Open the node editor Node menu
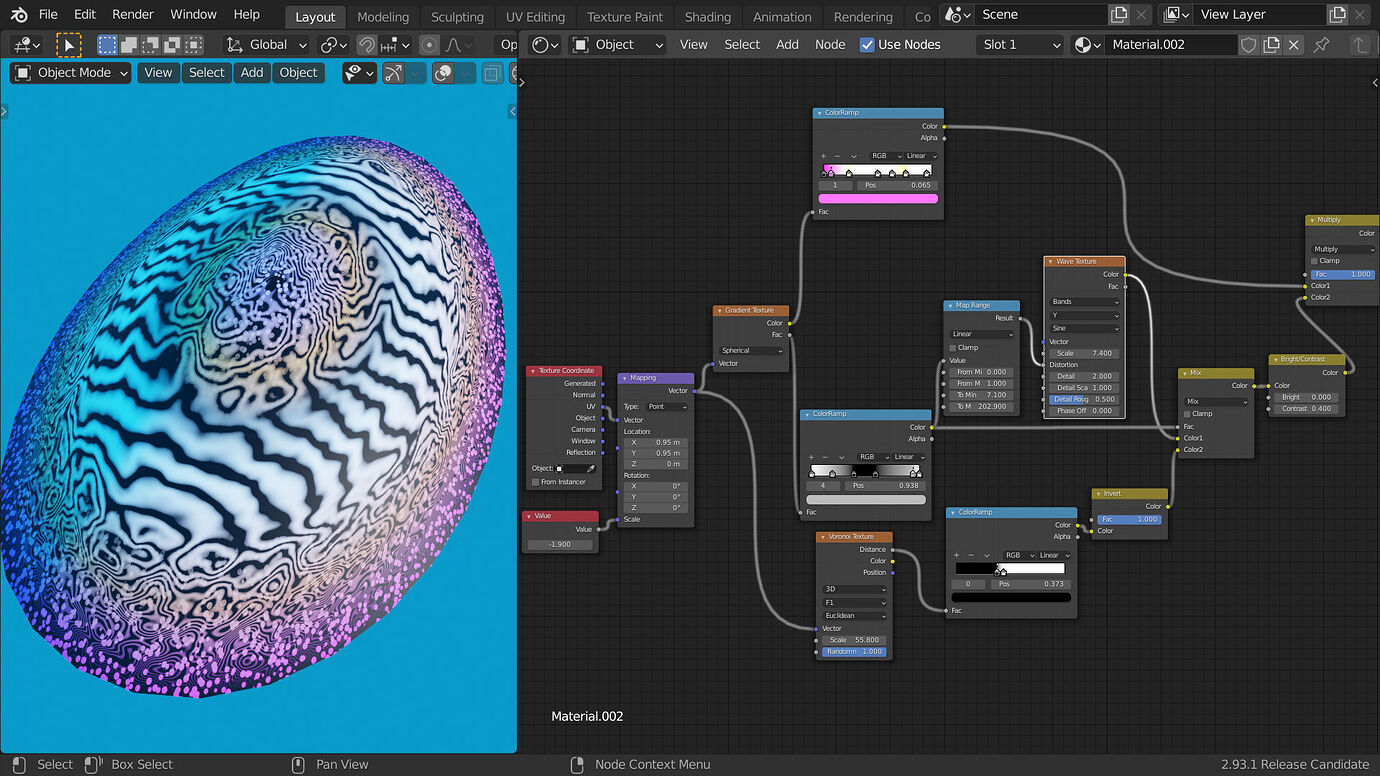The image size is (1380, 776). [x=830, y=45]
